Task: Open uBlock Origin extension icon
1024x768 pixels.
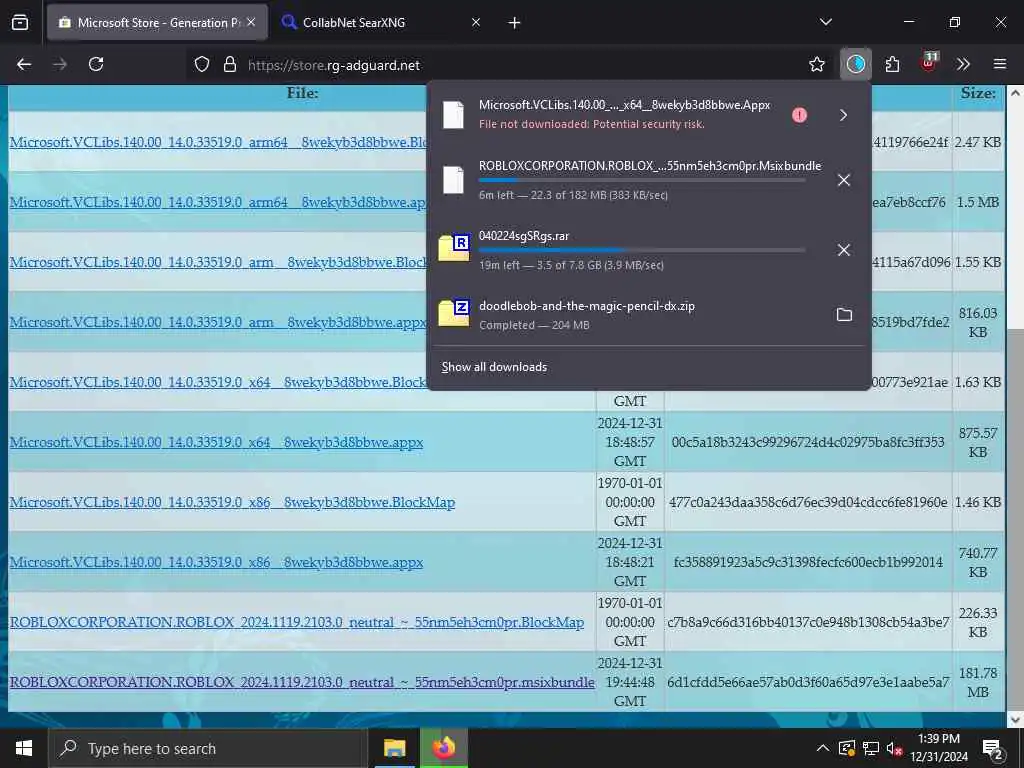Action: [929, 63]
